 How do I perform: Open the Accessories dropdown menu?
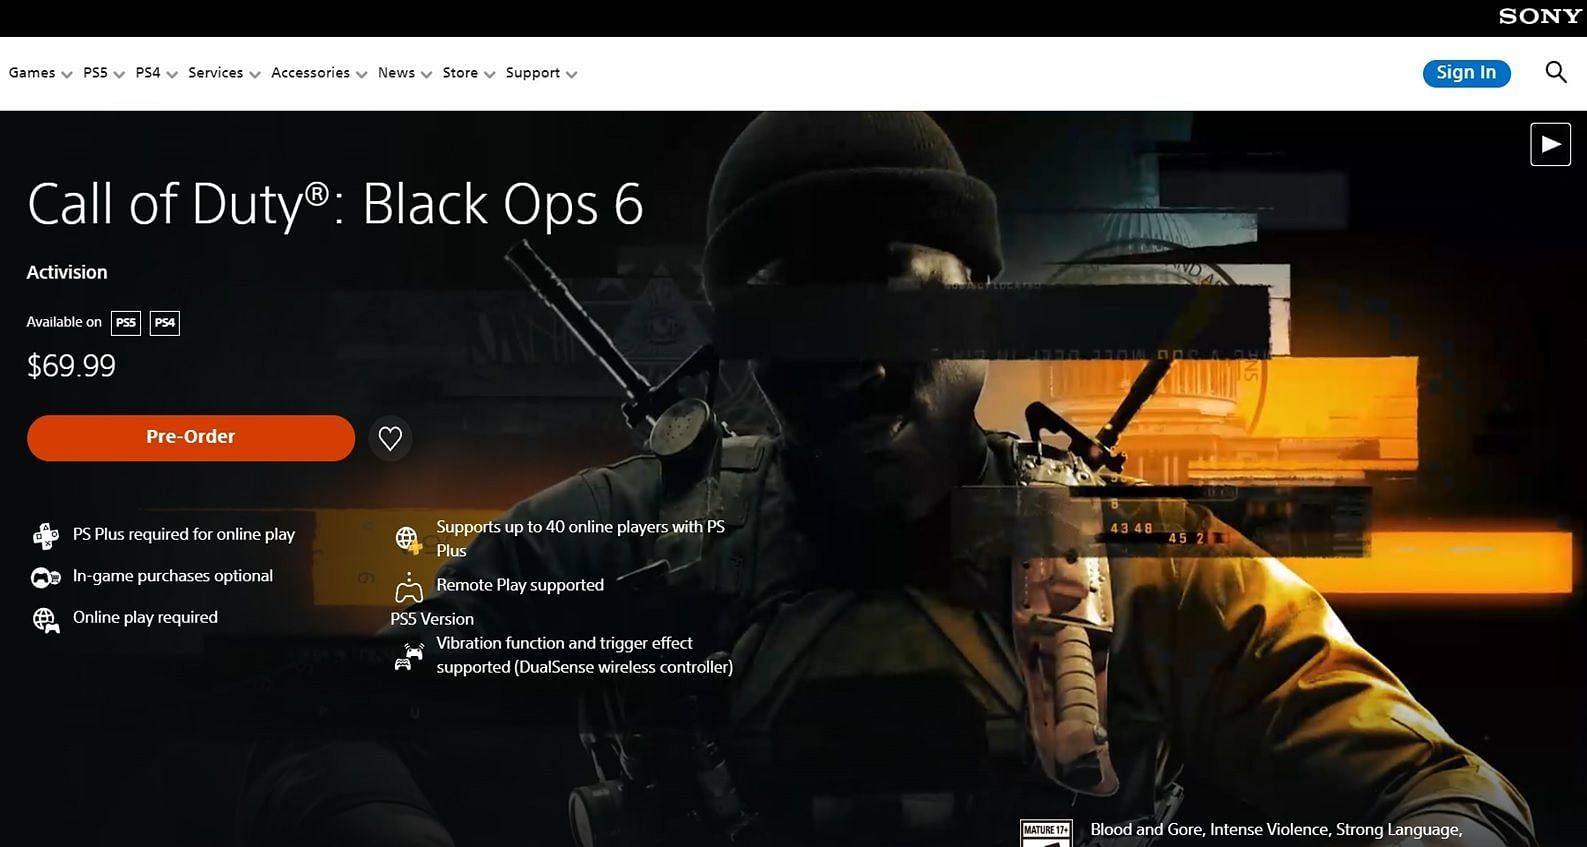pos(318,73)
